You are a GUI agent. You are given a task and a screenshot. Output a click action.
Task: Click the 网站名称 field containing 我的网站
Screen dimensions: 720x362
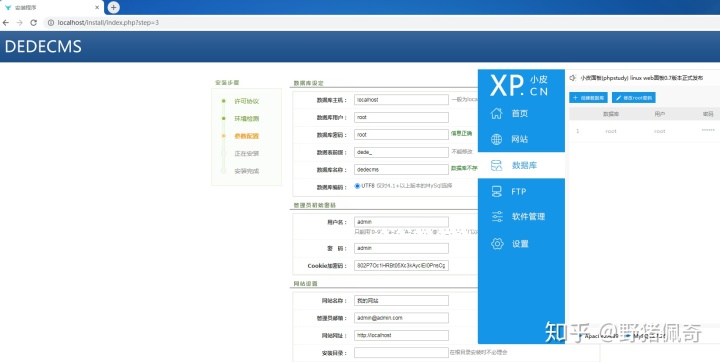(401, 300)
